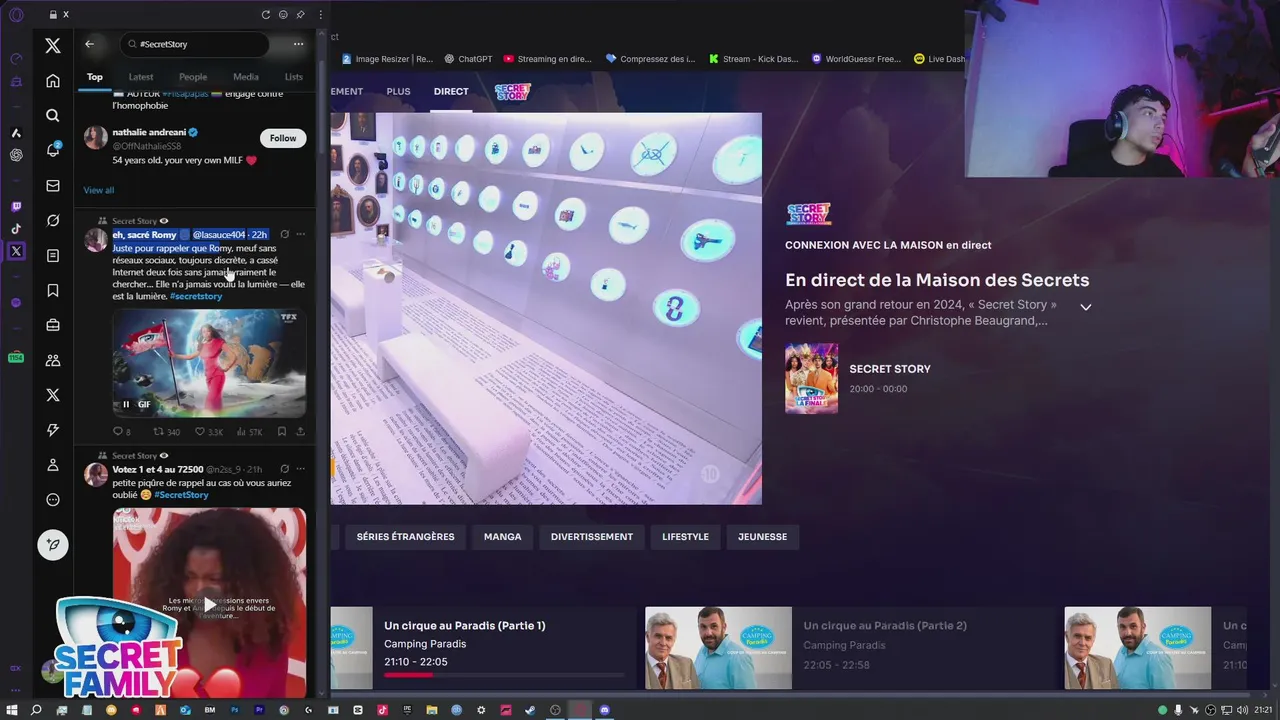1280x720 pixels.
Task: Click the View all link
Action: pos(98,190)
